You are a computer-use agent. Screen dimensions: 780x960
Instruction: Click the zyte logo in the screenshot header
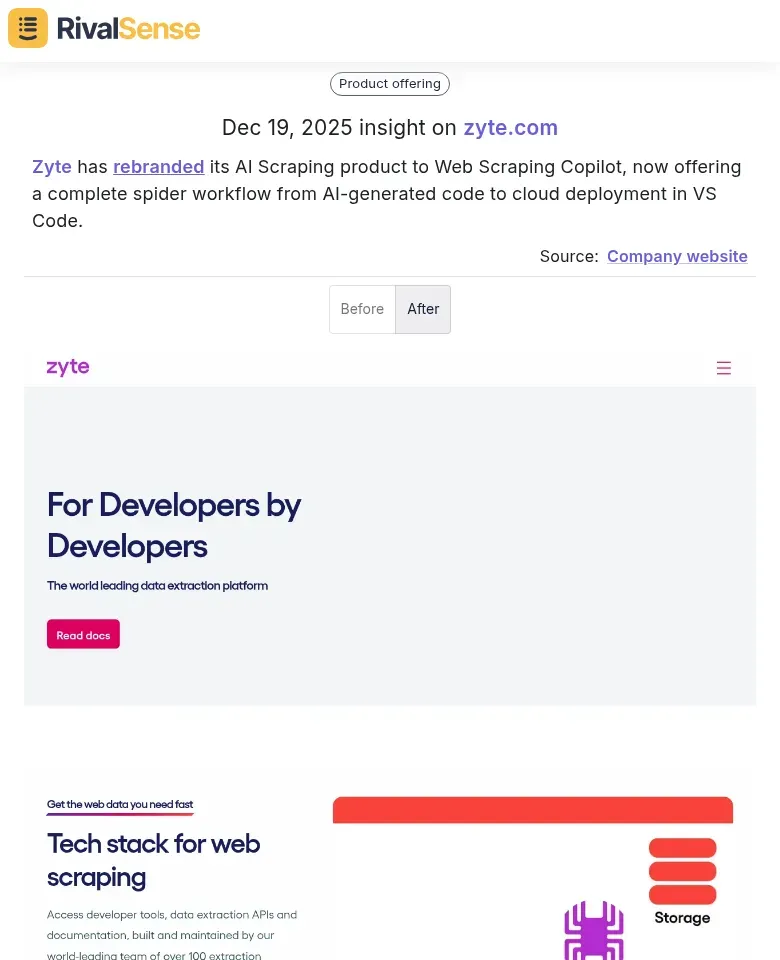(67, 367)
